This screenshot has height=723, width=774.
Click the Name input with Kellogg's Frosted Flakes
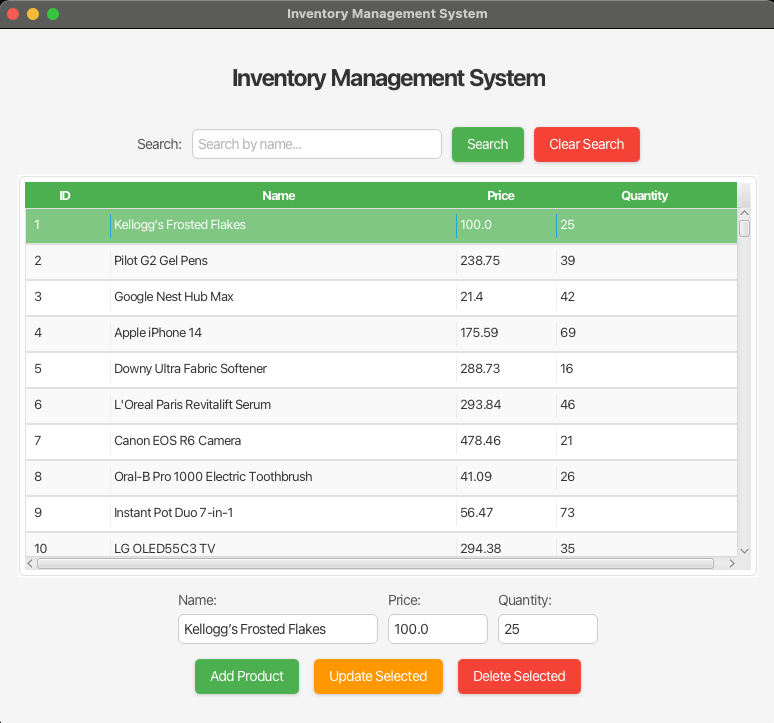point(278,629)
